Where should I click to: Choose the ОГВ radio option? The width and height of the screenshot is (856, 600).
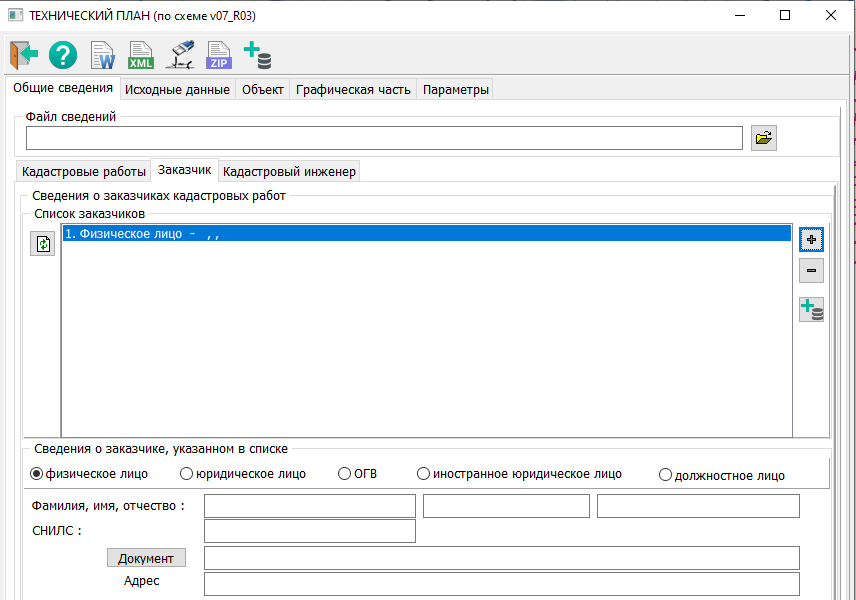[345, 474]
